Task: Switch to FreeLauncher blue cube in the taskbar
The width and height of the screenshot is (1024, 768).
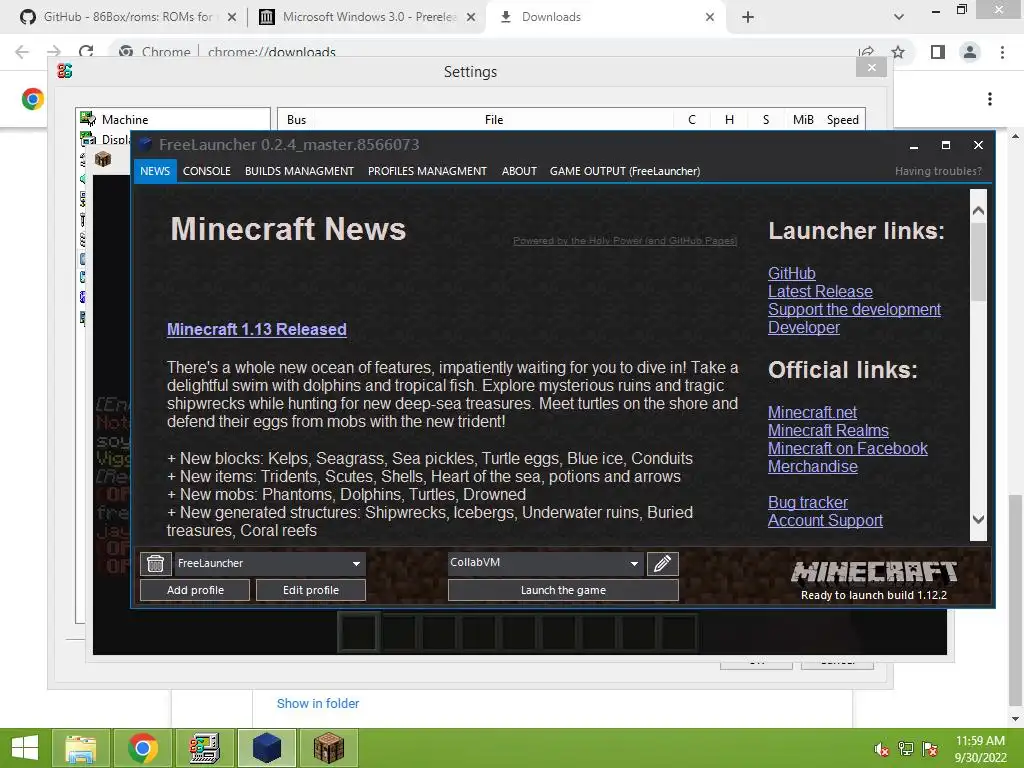Action: [x=266, y=748]
